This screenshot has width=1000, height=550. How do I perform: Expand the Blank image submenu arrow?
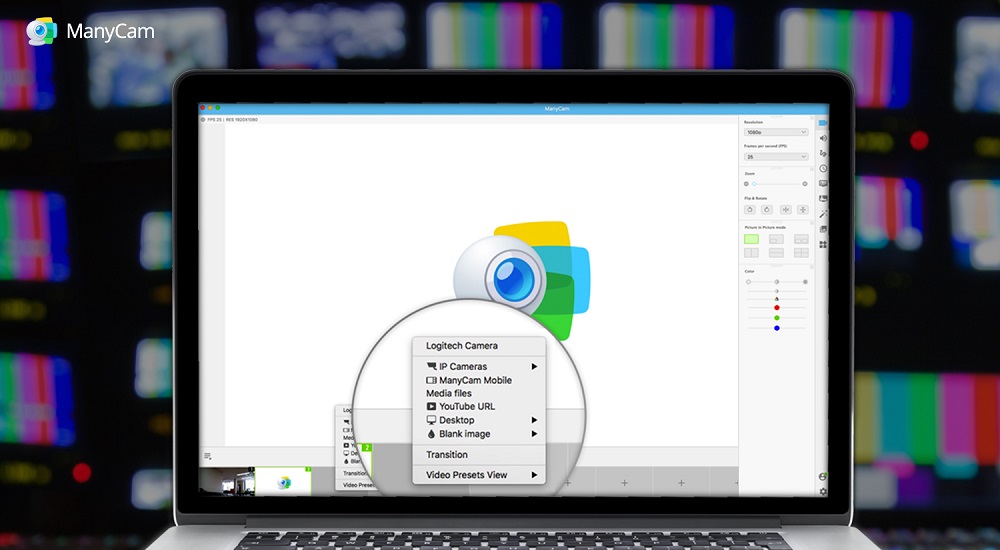coord(534,434)
